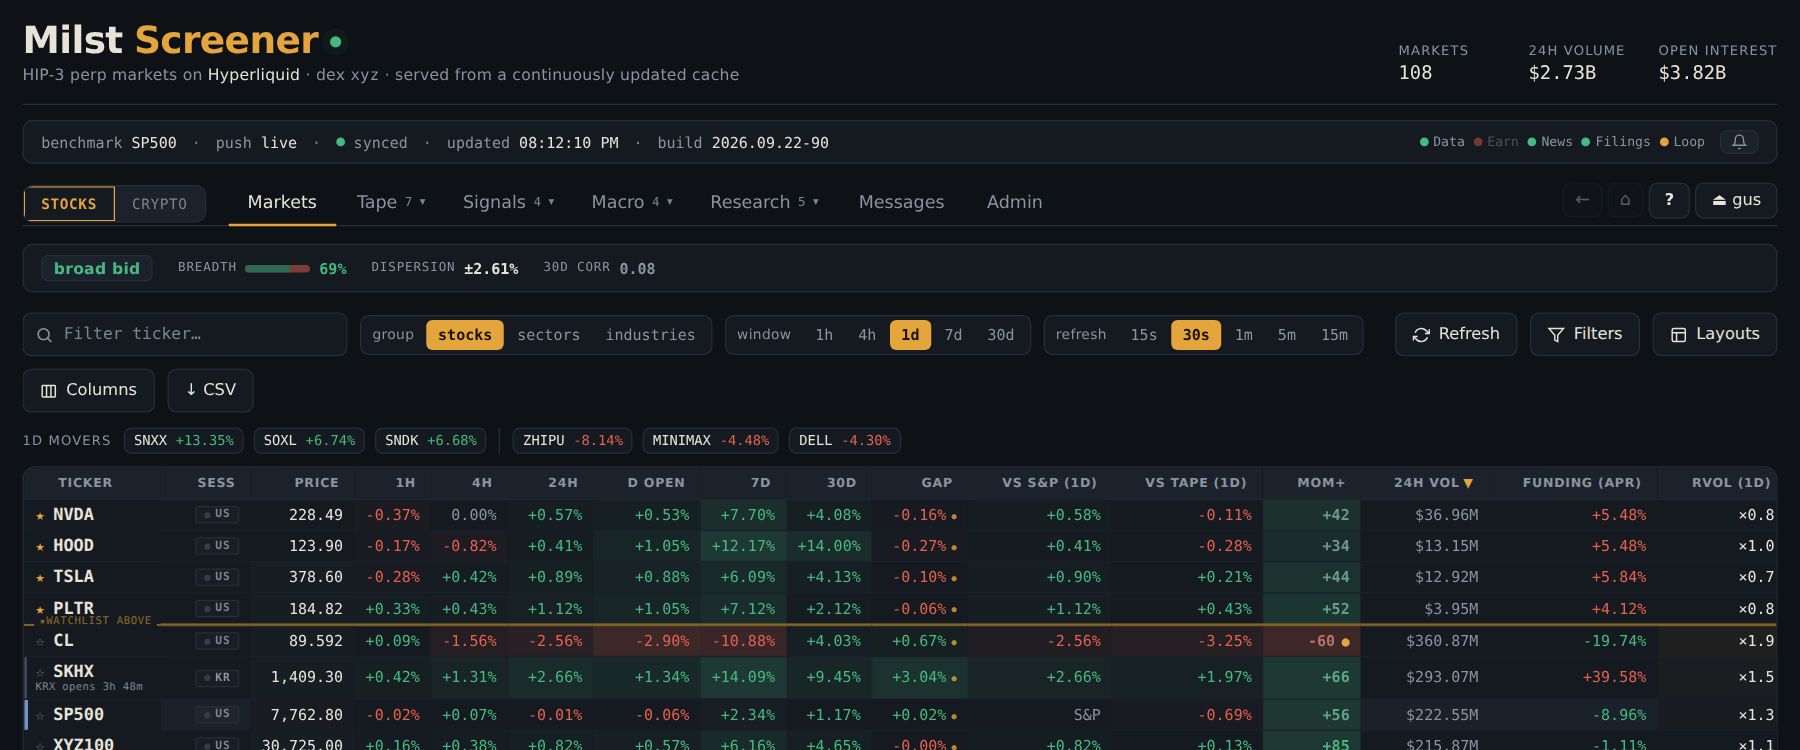Open the question mark help button
The width and height of the screenshot is (1800, 750).
point(1669,200)
